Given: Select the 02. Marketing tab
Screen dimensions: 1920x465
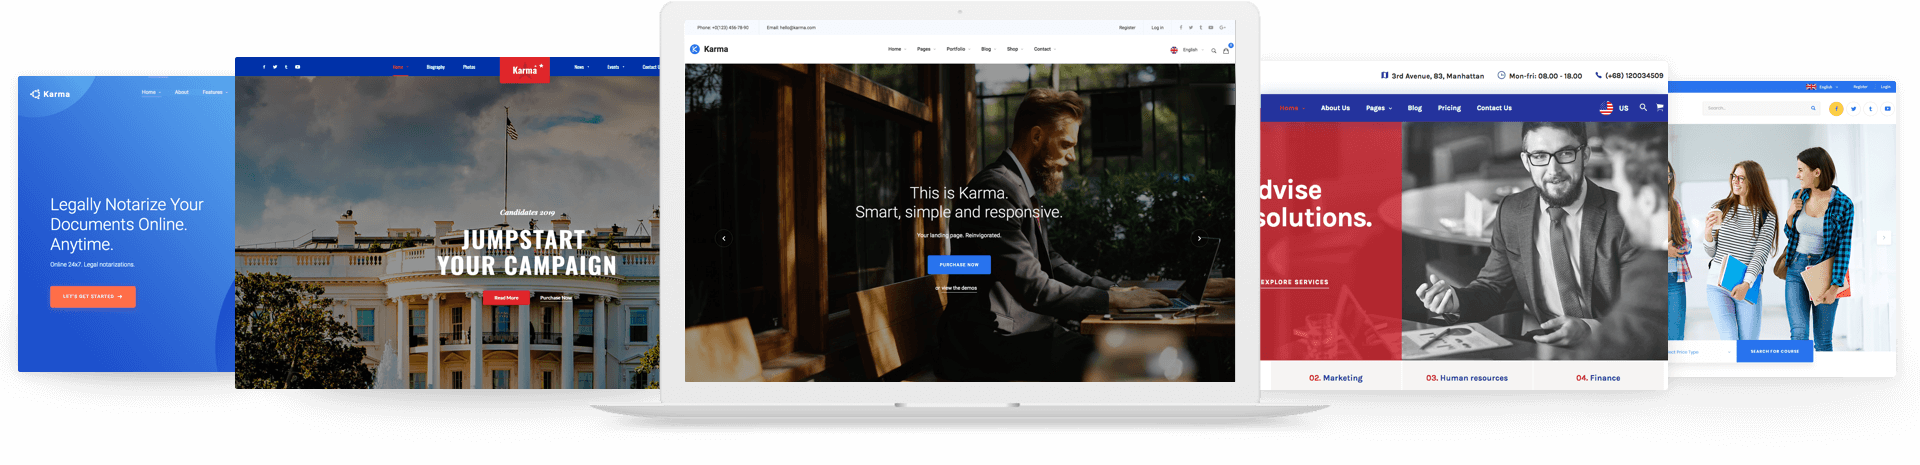Looking at the screenshot, I should (1336, 378).
